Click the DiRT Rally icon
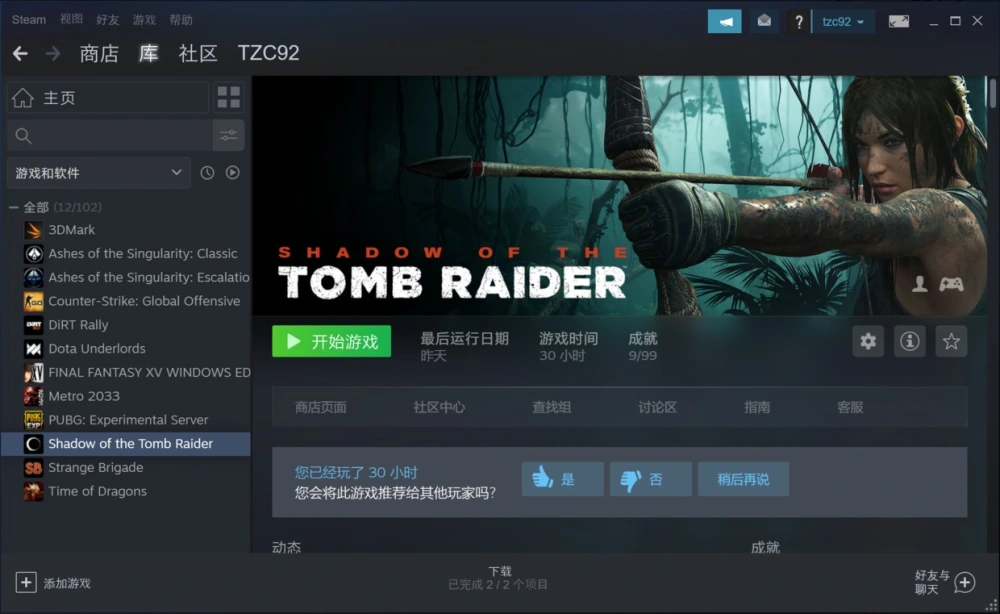Image resolution: width=1000 pixels, height=614 pixels. (33, 325)
